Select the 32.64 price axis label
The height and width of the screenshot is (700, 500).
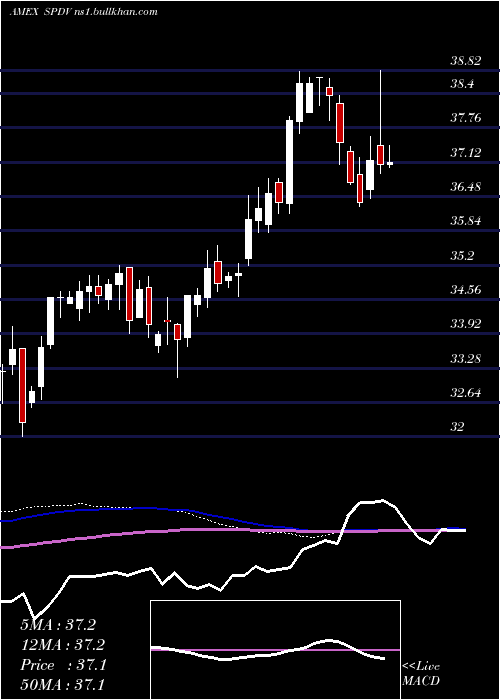[465, 393]
